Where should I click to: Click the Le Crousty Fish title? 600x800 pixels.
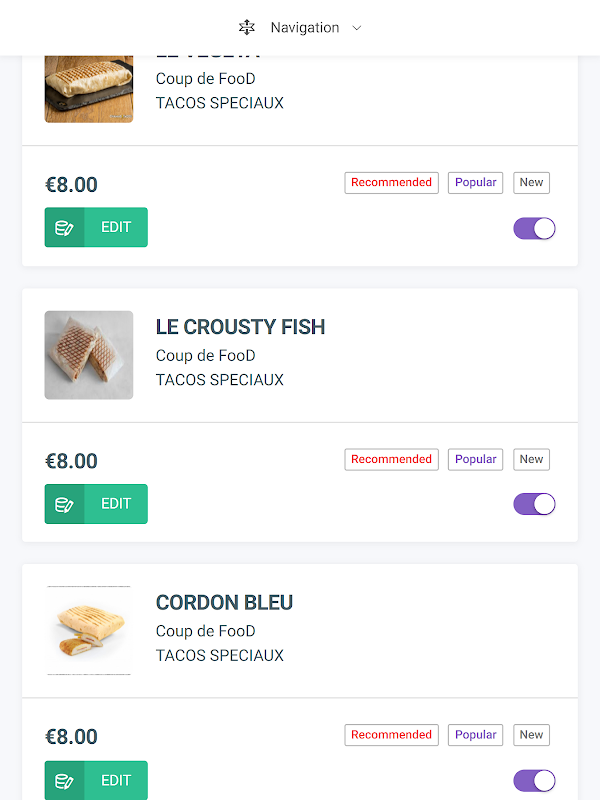(240, 327)
